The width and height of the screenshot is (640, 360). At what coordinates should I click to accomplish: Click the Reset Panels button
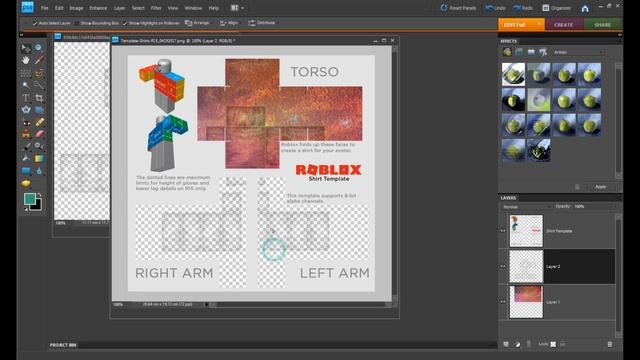pos(458,8)
